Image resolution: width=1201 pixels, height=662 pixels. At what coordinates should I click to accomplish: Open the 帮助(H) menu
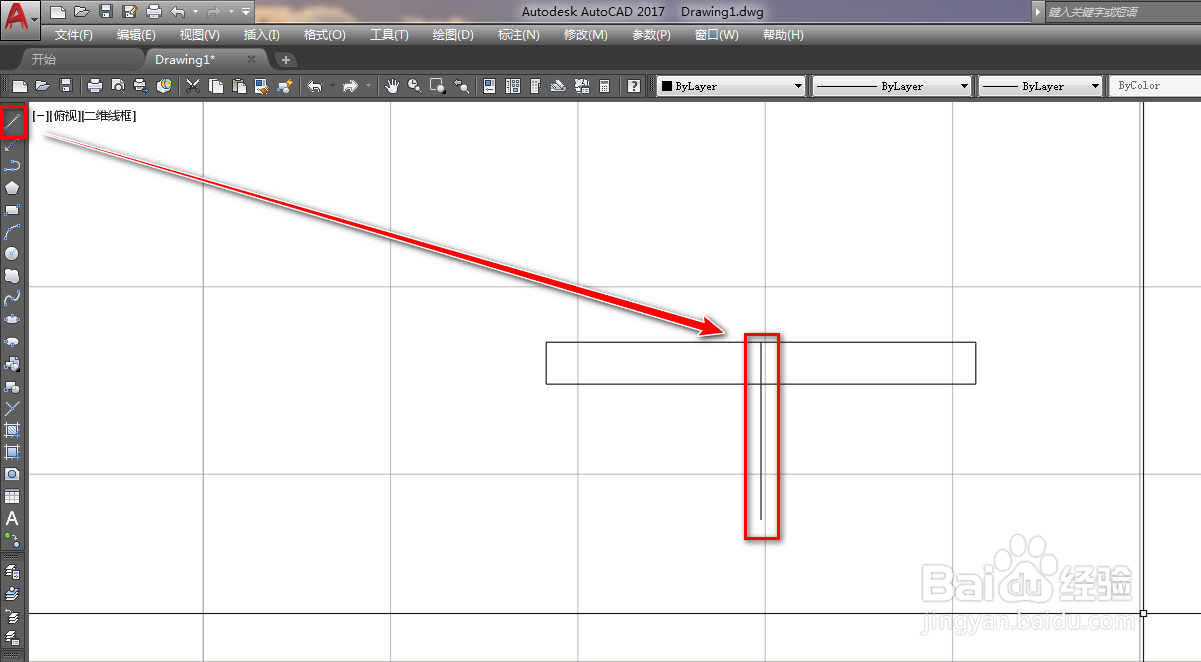(783, 35)
